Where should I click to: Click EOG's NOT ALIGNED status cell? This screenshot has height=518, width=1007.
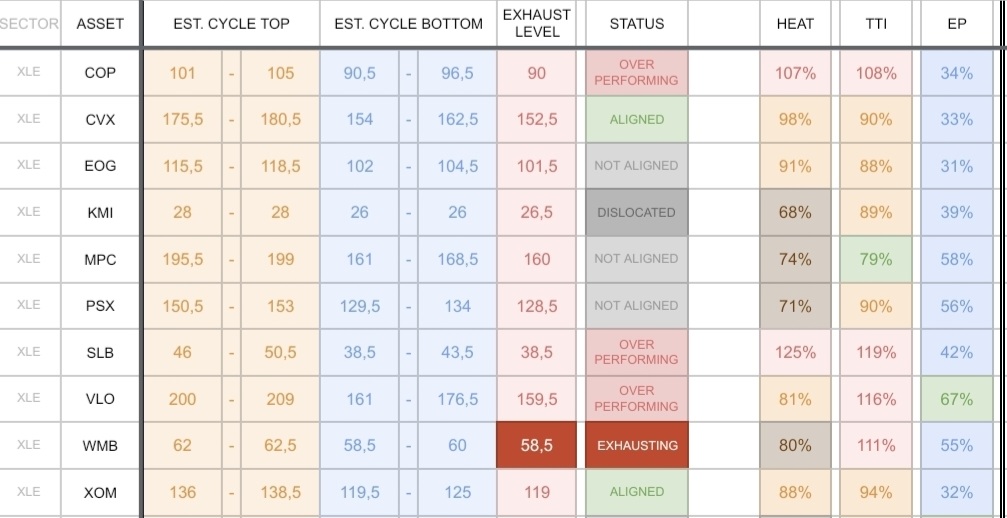(636, 166)
